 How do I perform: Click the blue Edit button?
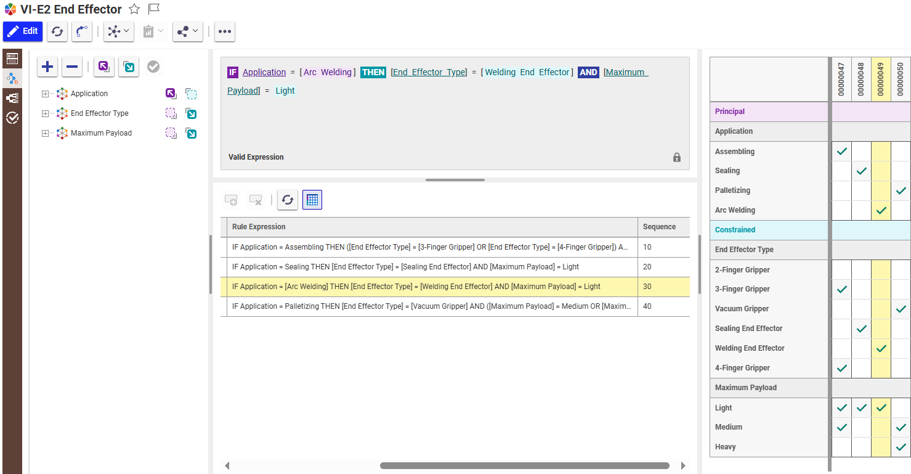point(23,31)
